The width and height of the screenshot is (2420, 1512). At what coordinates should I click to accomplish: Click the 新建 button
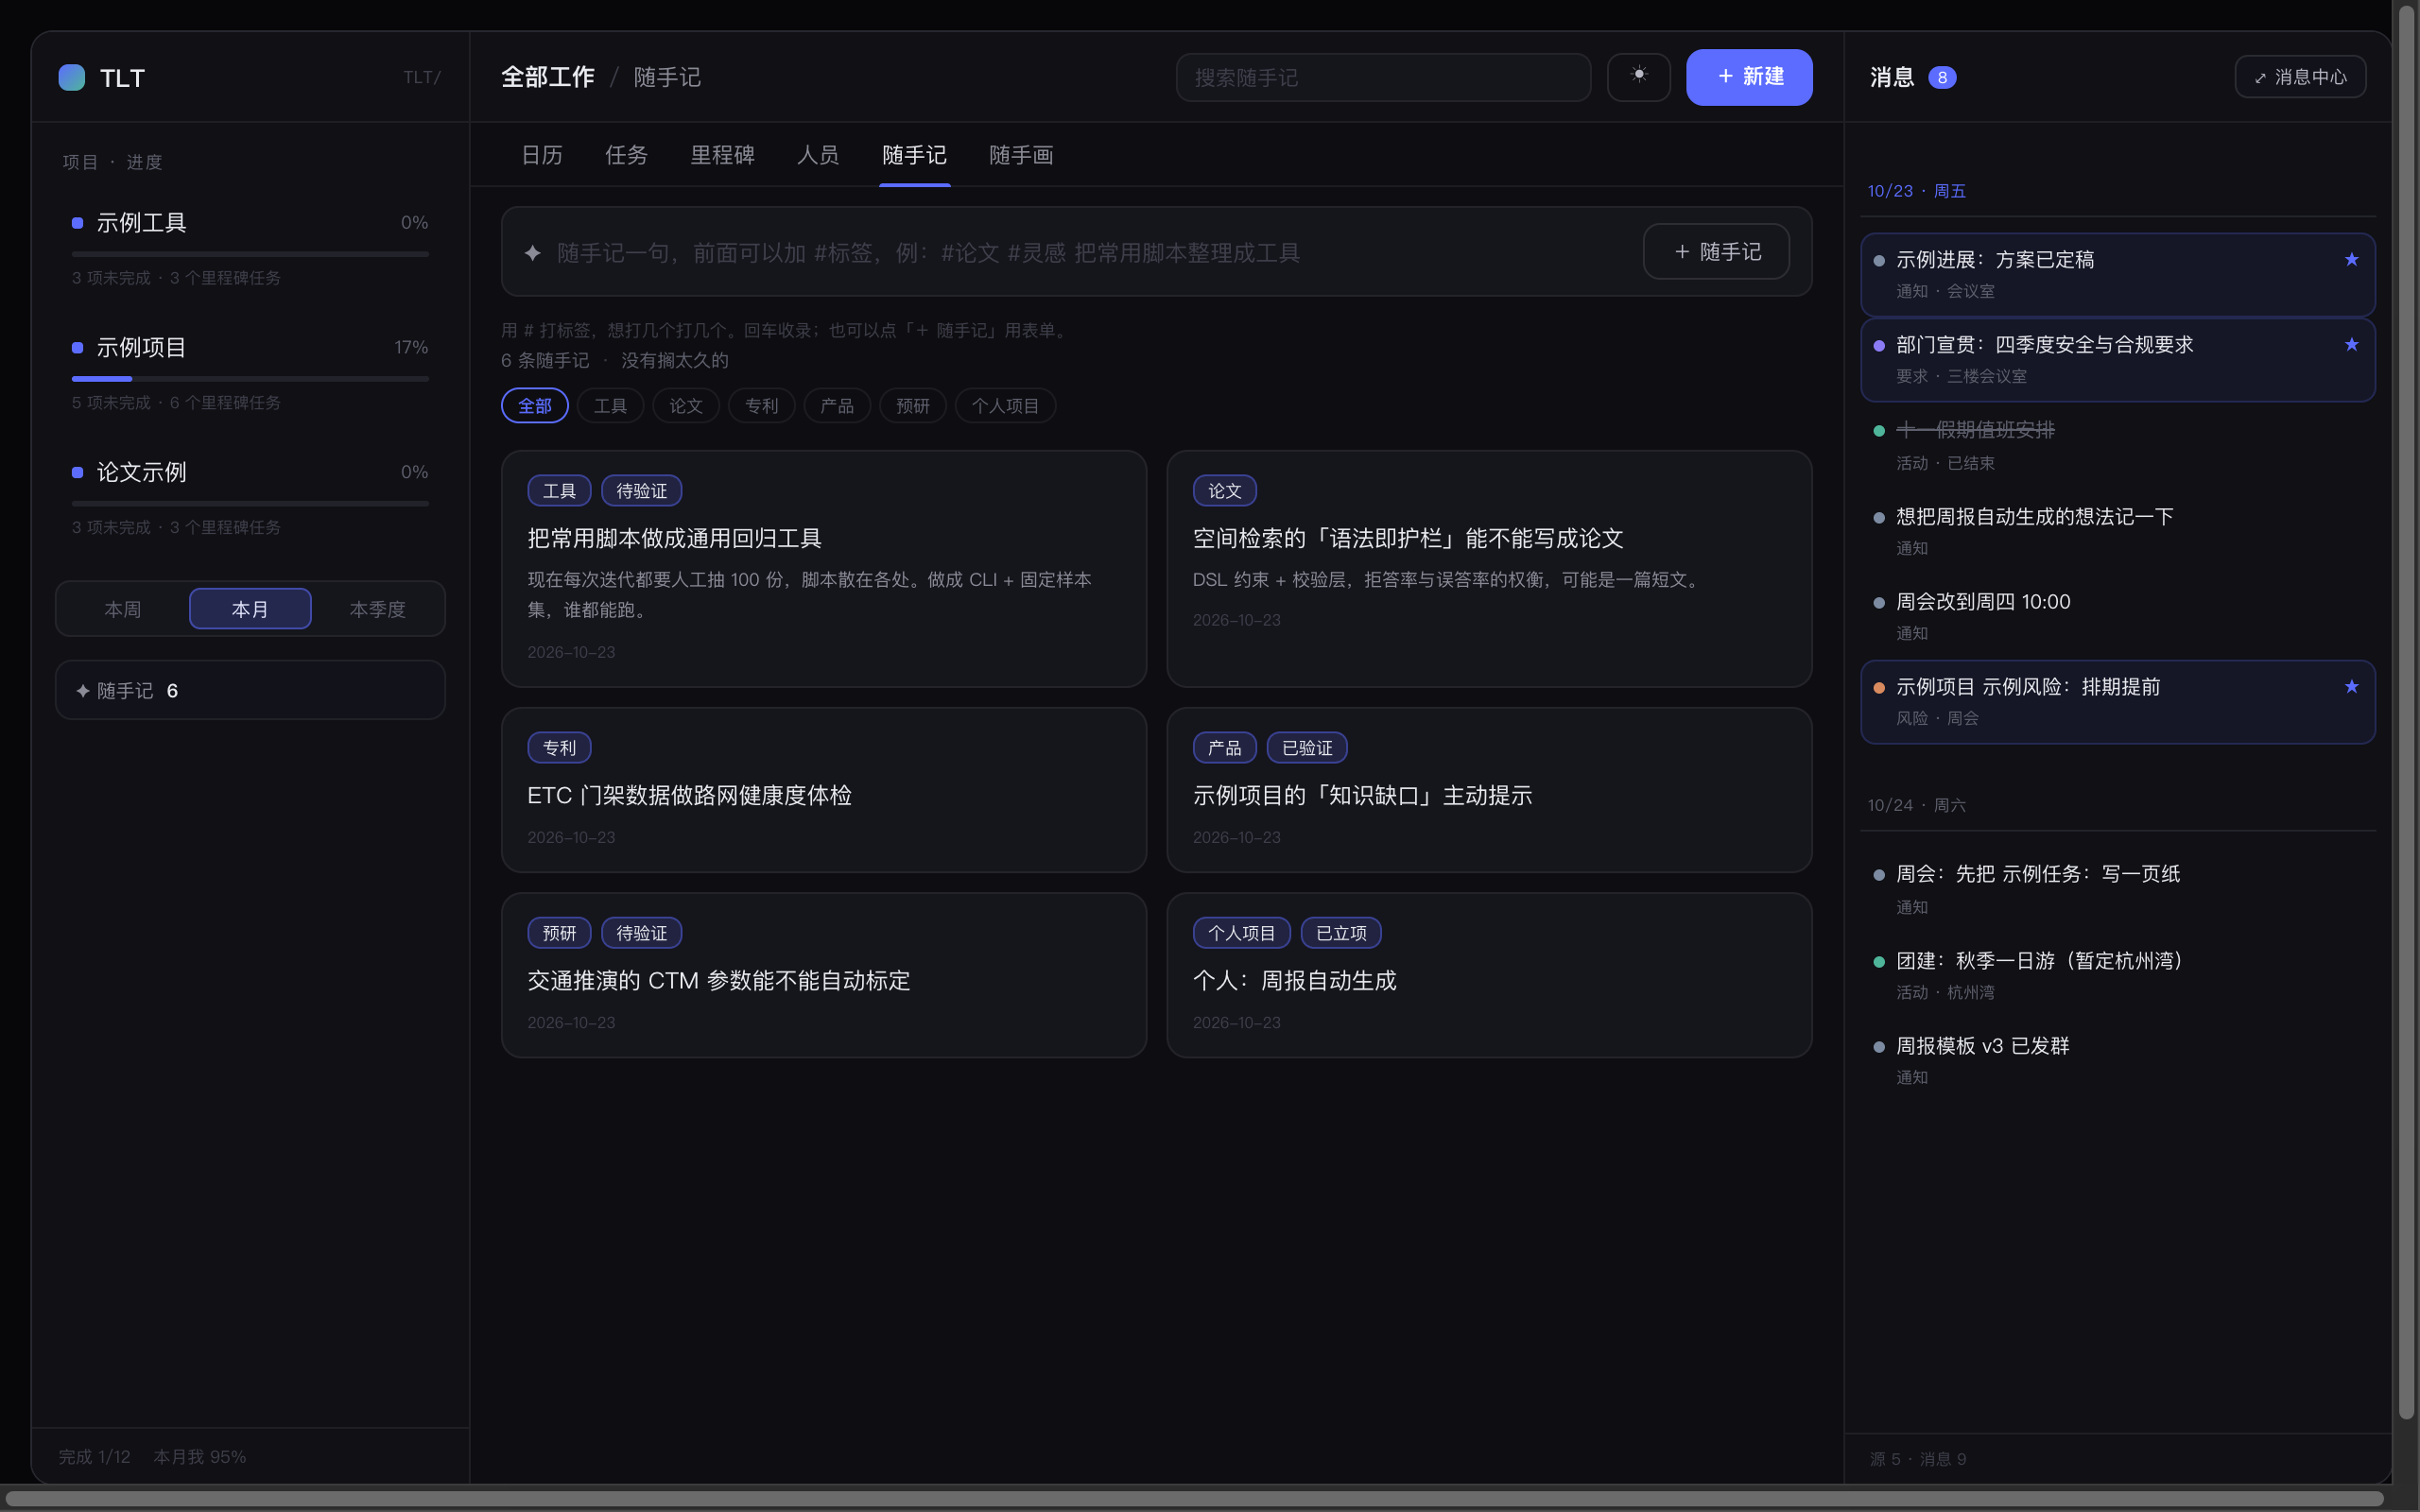[x=1749, y=77]
